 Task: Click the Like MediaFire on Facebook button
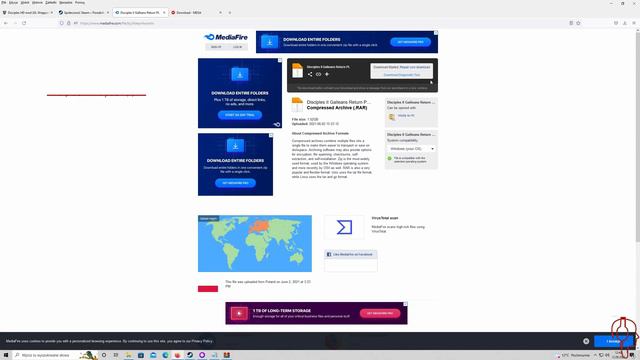pos(351,254)
